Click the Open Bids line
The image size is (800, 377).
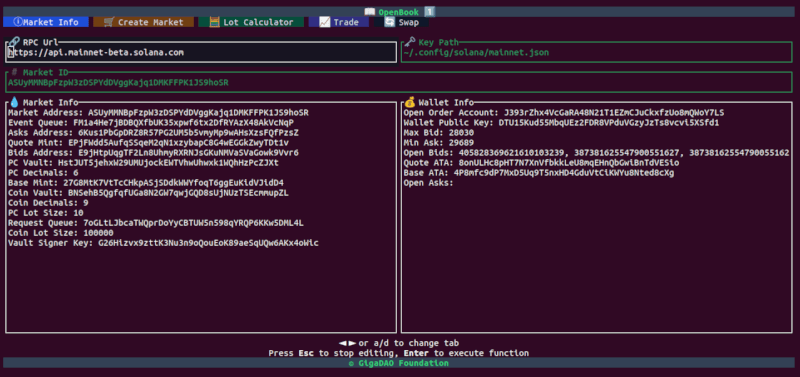[x=596, y=153]
